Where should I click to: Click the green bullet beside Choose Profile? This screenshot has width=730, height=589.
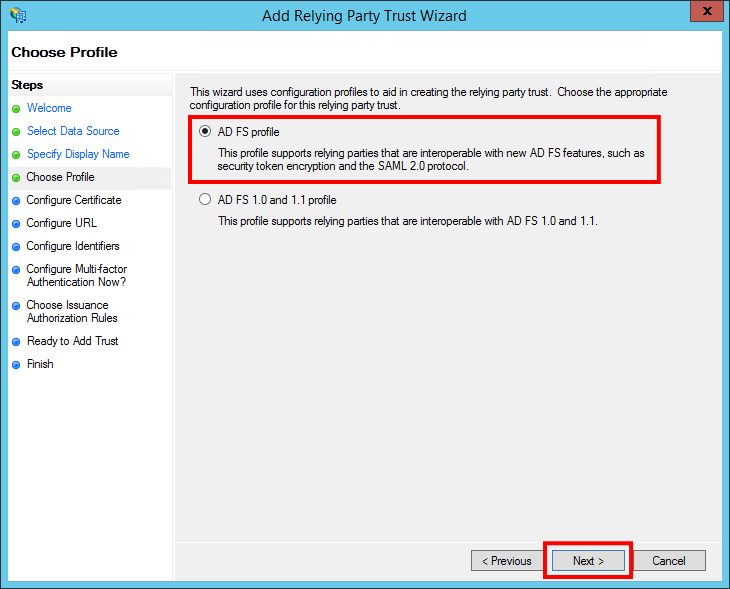click(x=16, y=178)
